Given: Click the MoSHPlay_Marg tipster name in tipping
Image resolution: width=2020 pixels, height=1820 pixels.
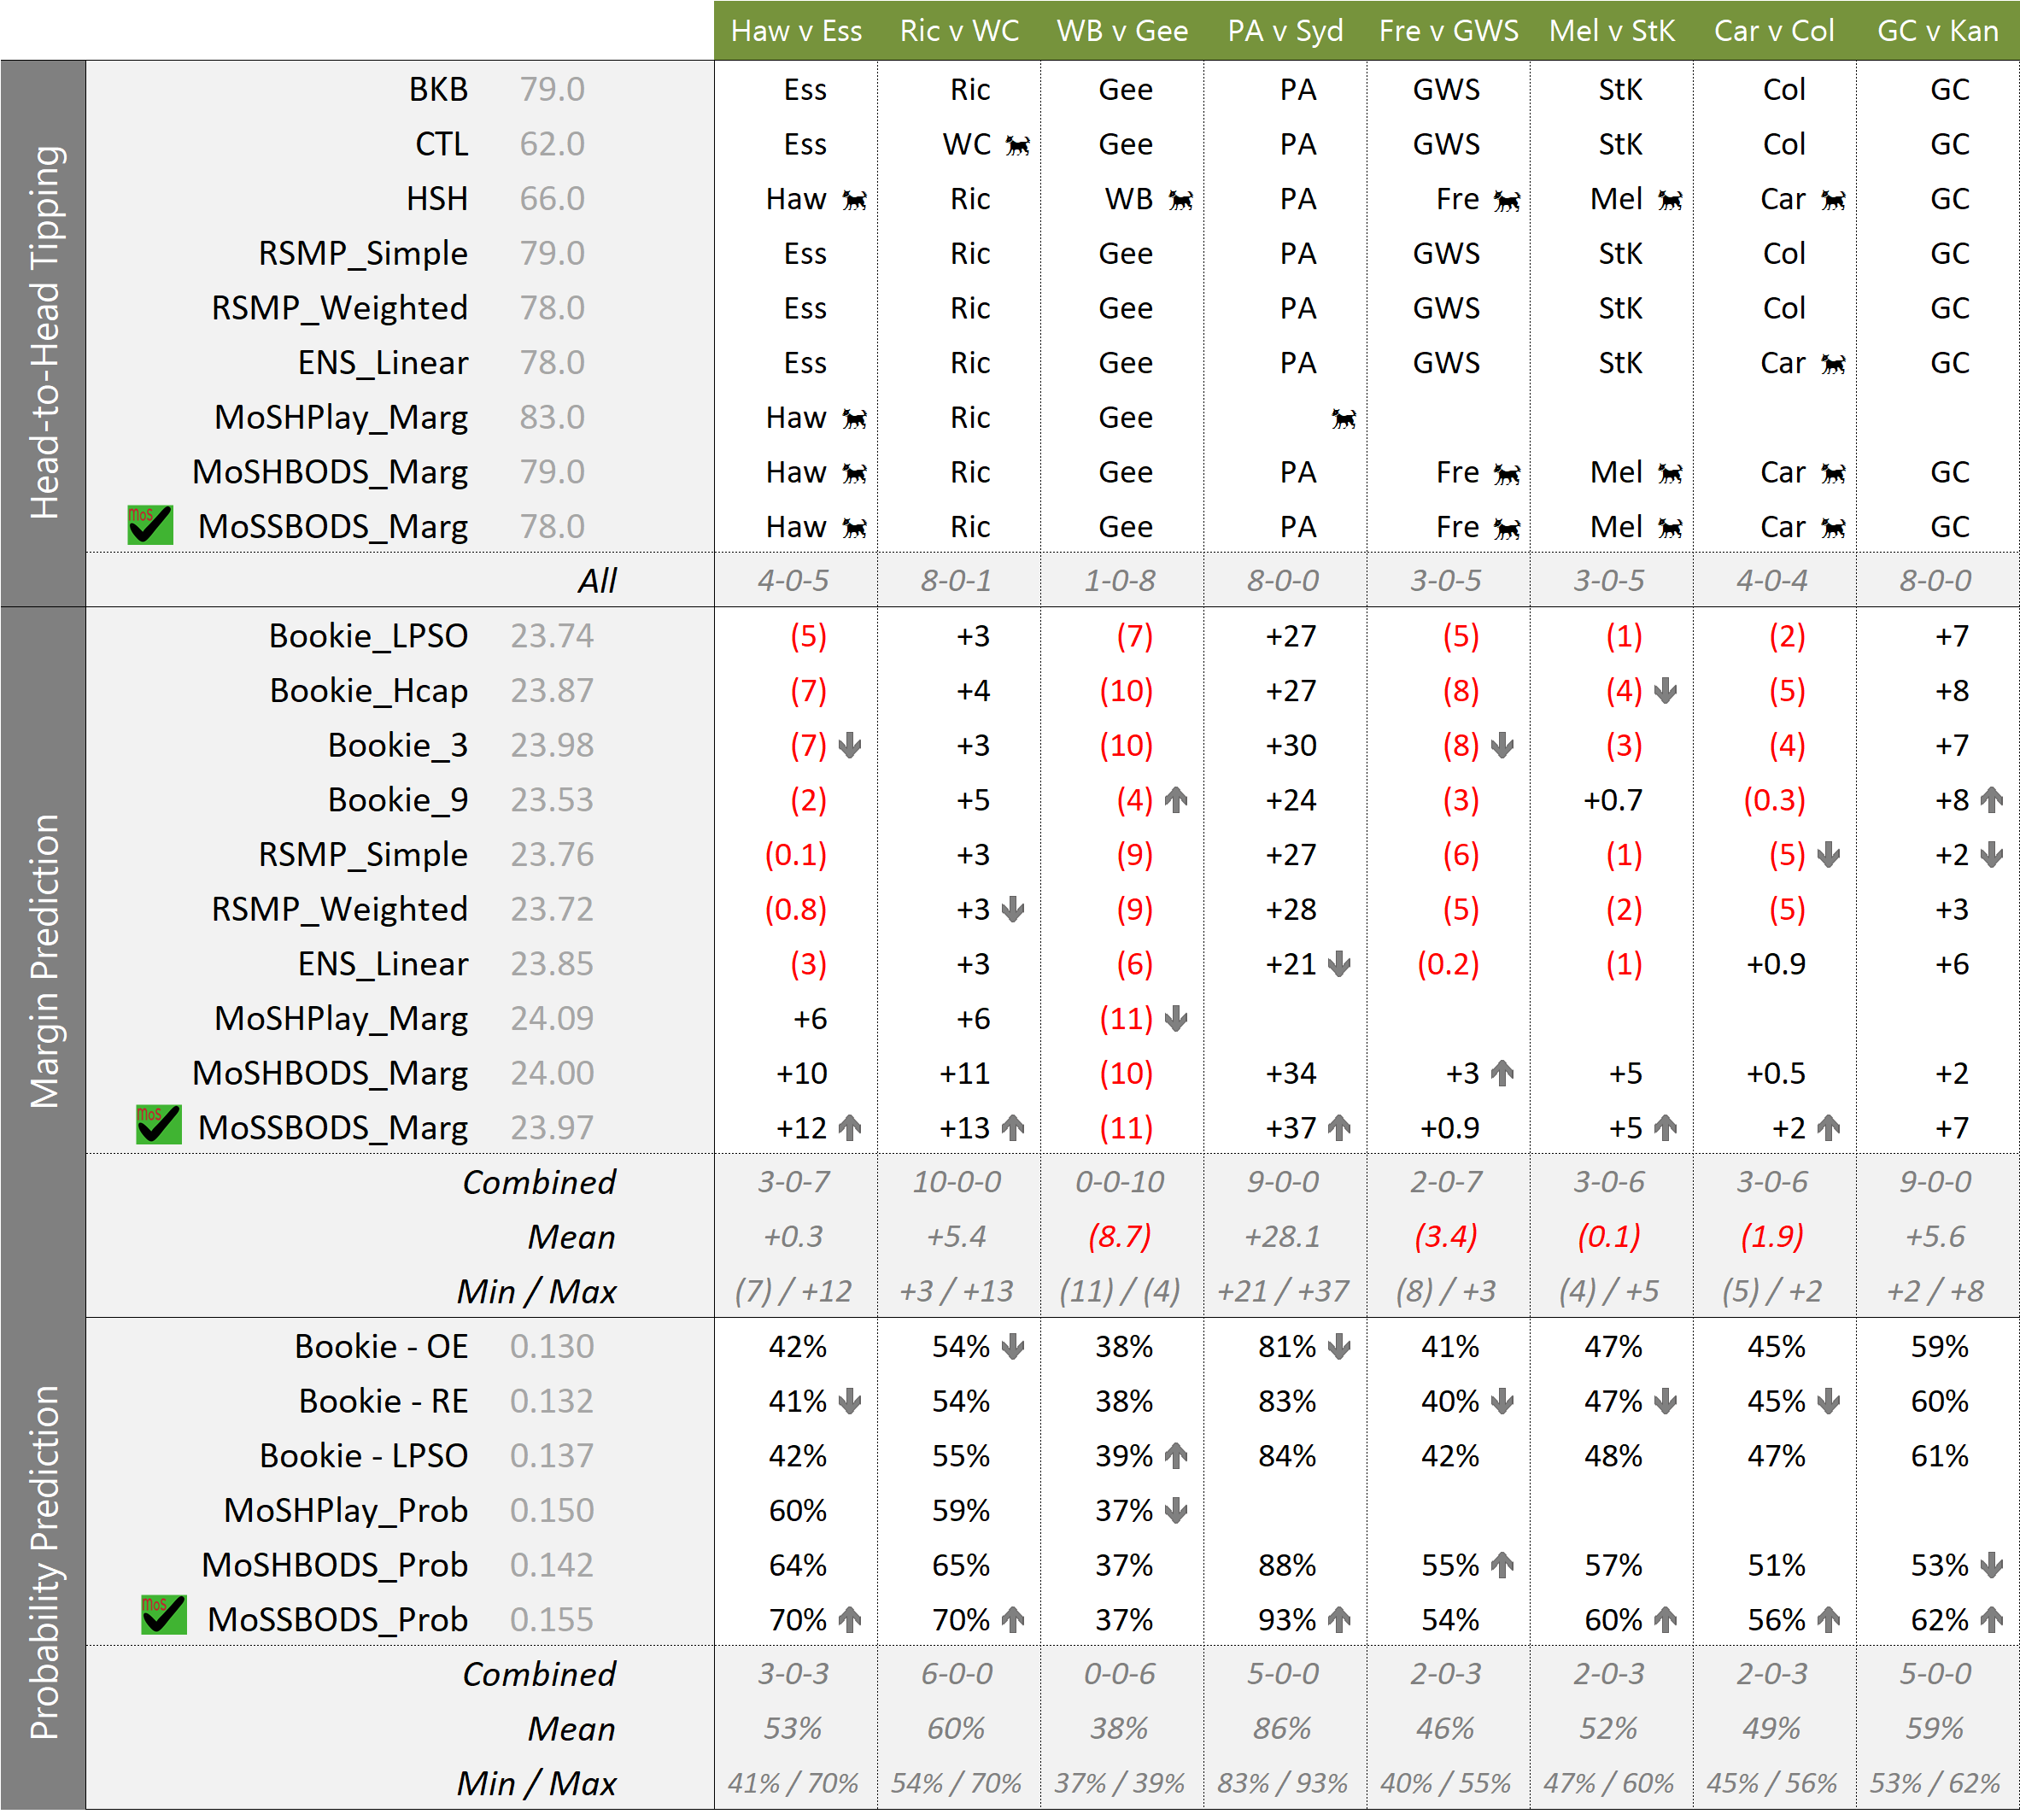Looking at the screenshot, I should (340, 418).
